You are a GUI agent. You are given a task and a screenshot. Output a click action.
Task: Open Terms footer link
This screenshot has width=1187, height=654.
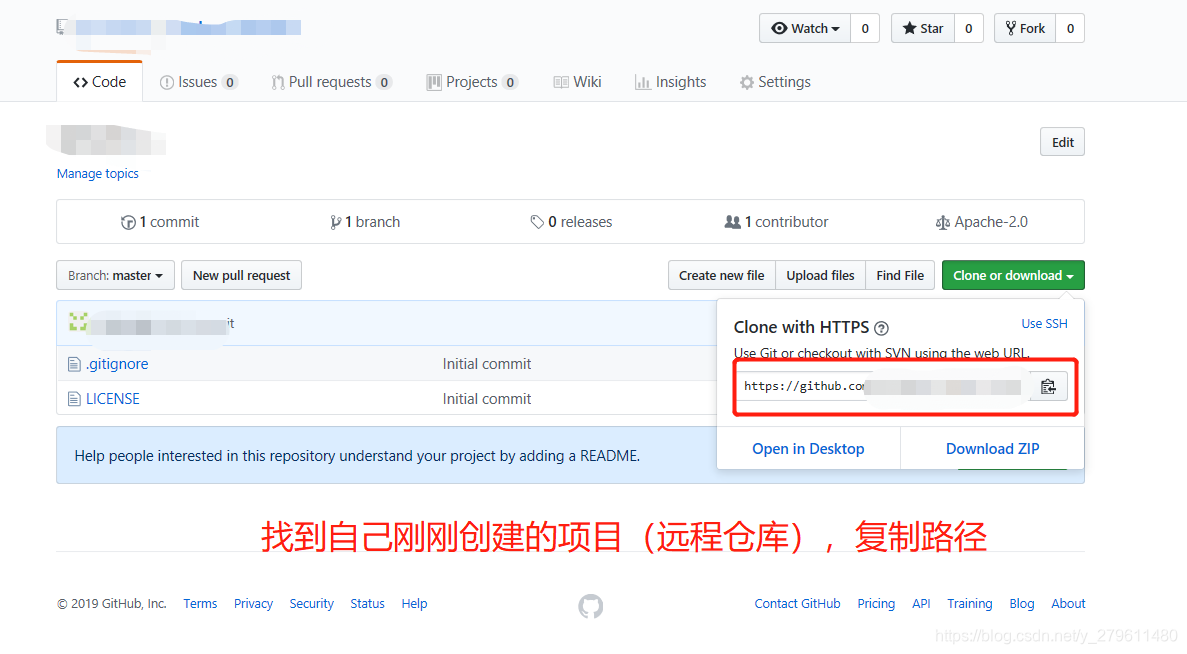(x=200, y=603)
